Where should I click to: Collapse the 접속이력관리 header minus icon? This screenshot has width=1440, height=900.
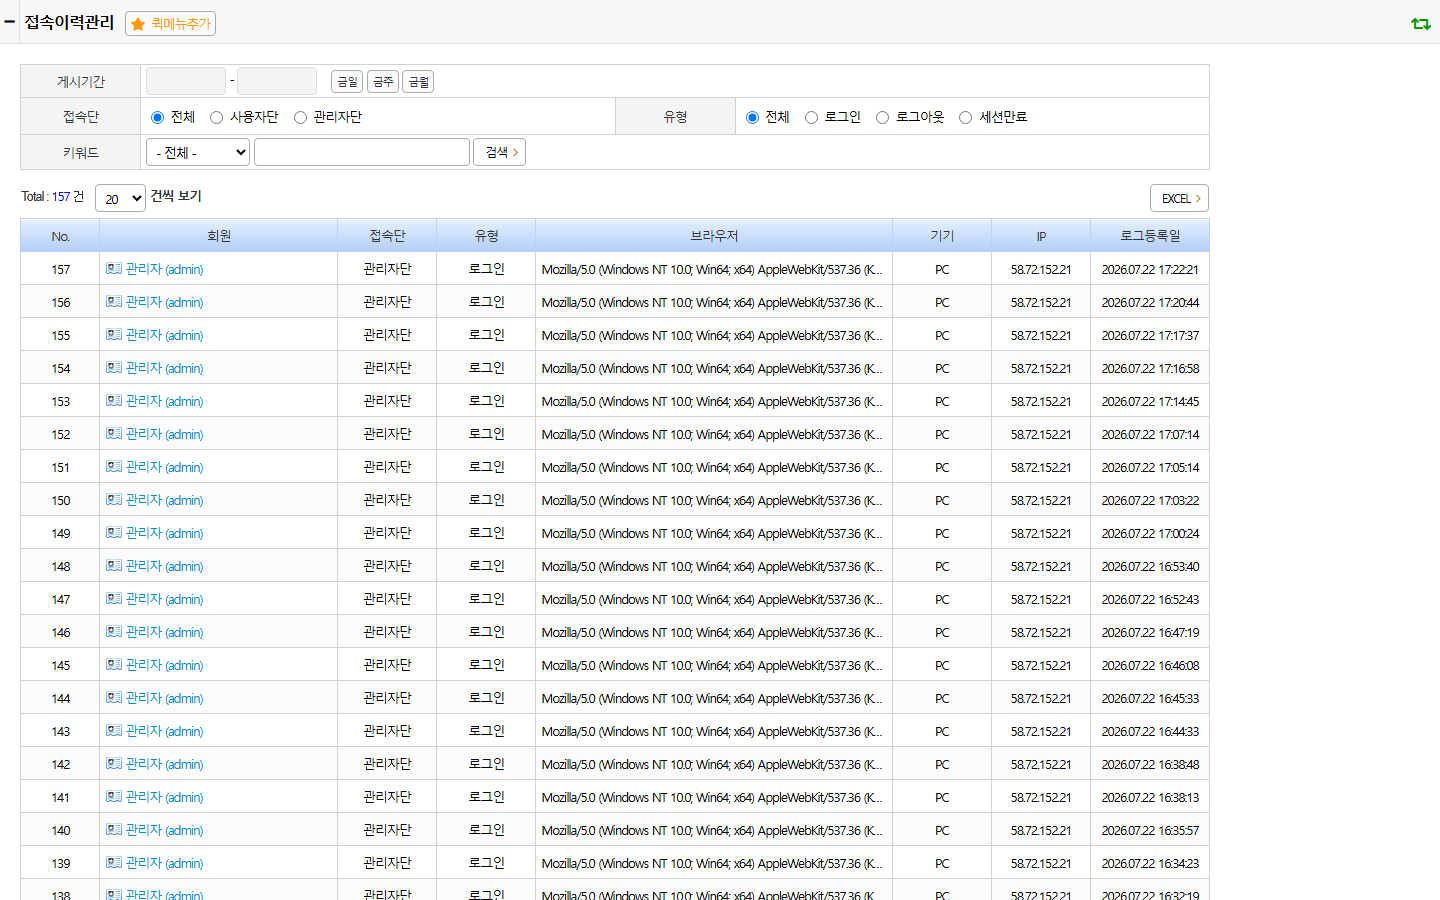[x=10, y=21]
